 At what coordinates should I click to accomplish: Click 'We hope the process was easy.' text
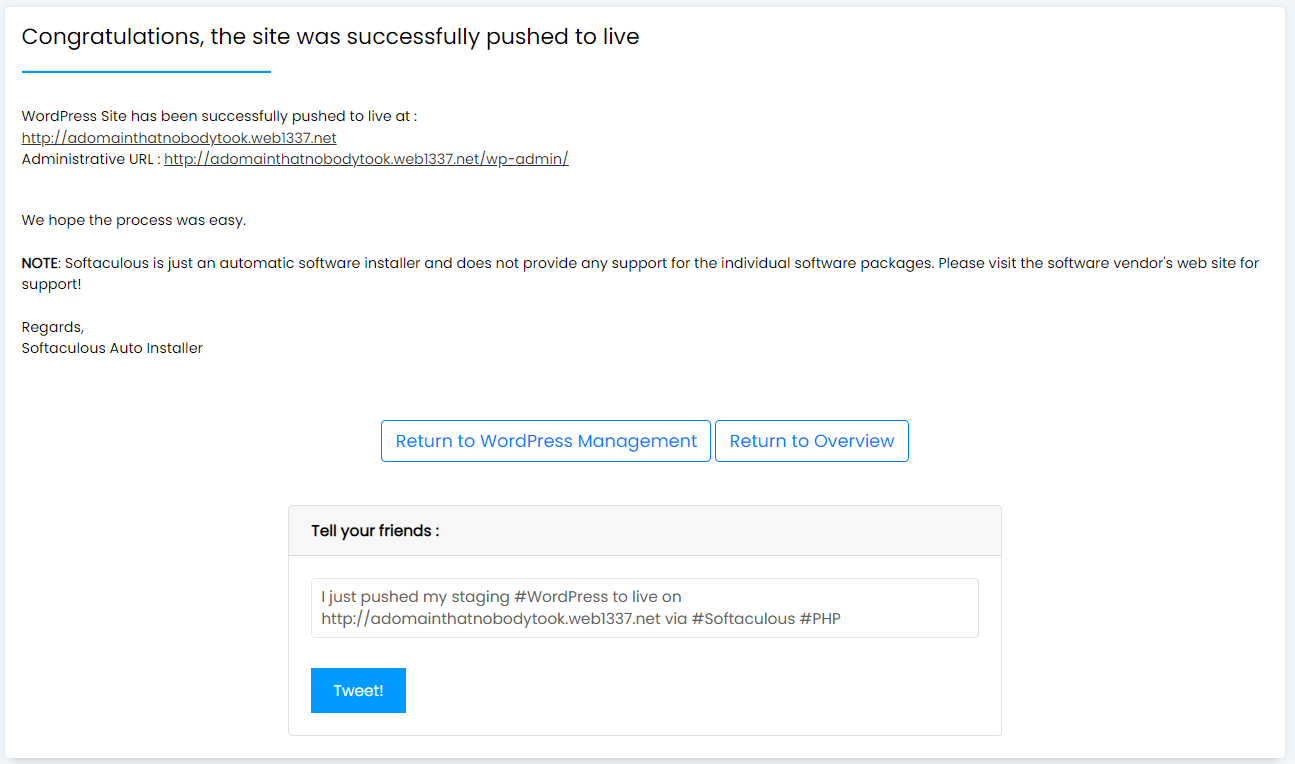pyautogui.click(x=133, y=220)
